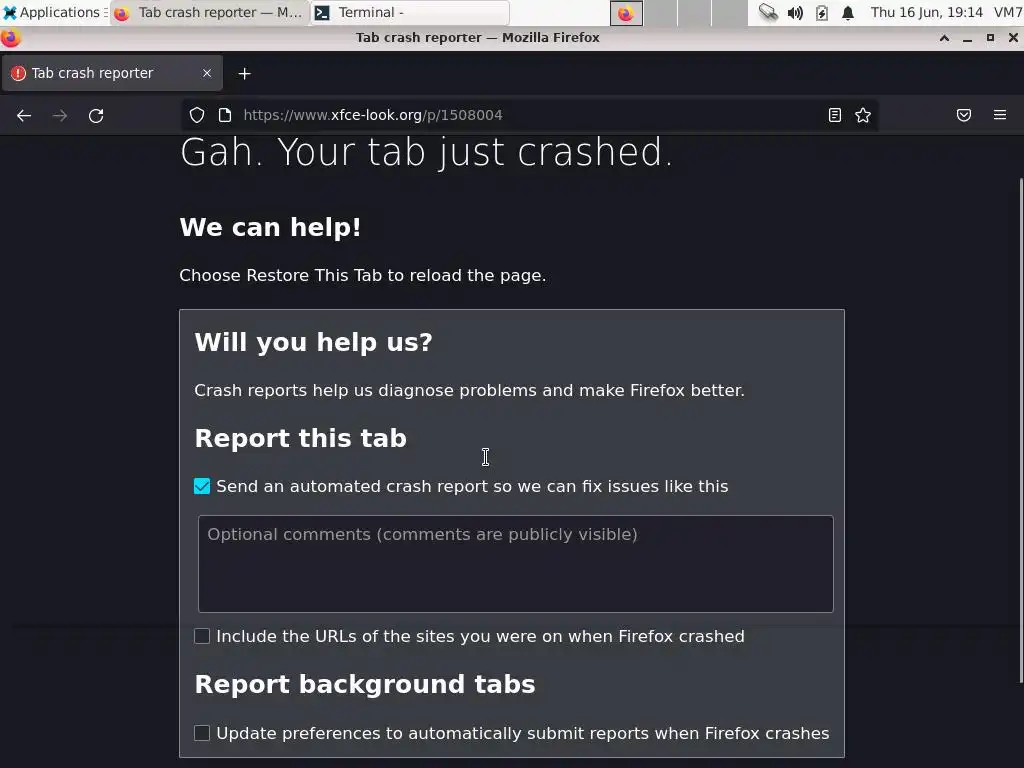
Task: Bookmark this page with the star
Action: coord(863,116)
